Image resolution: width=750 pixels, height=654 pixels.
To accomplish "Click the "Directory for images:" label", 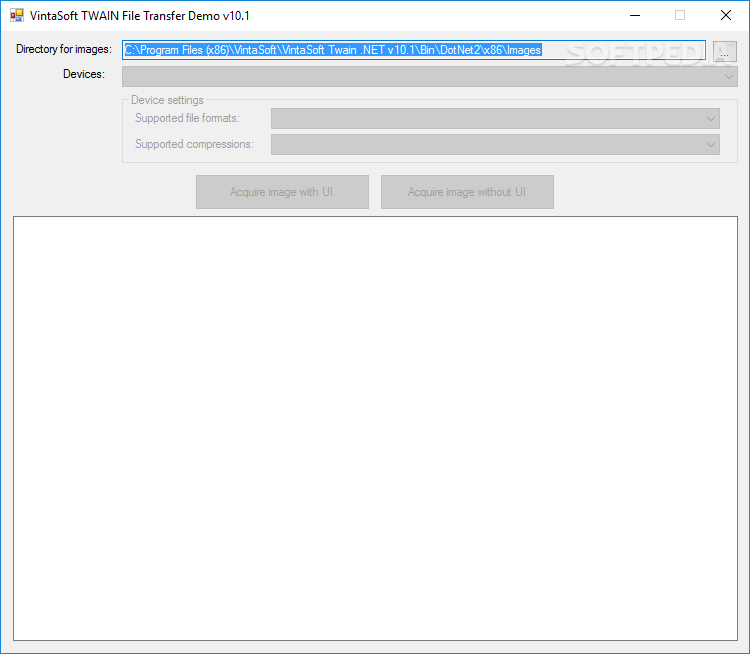I will (x=64, y=49).
